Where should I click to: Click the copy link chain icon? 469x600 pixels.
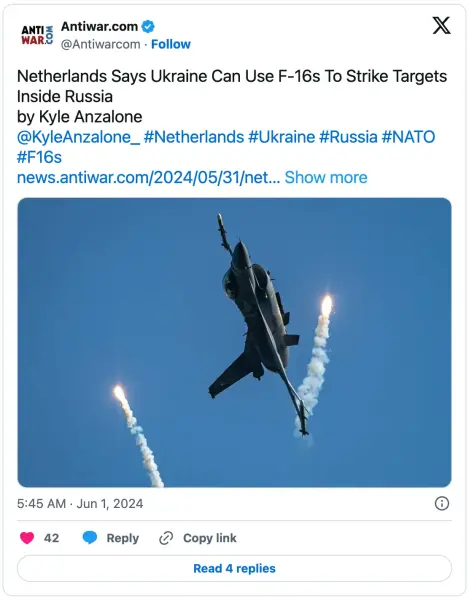click(x=166, y=538)
